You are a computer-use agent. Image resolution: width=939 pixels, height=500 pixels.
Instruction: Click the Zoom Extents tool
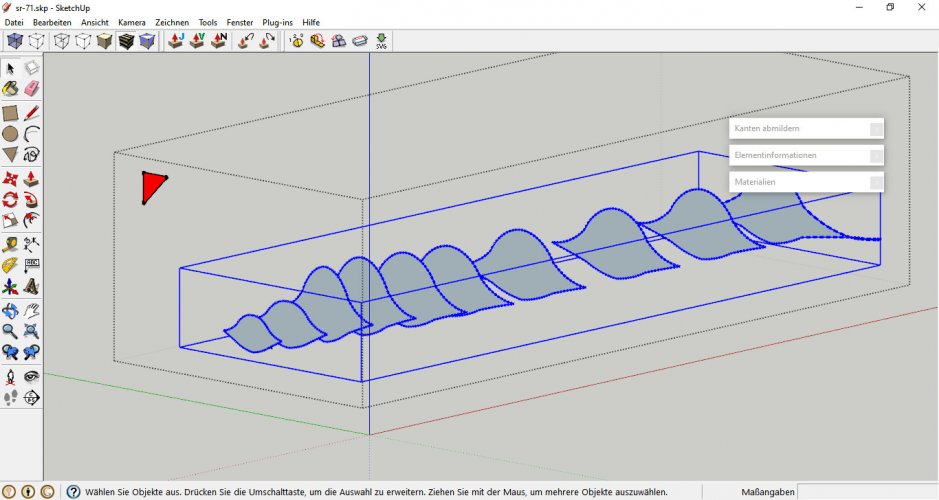click(x=32, y=331)
